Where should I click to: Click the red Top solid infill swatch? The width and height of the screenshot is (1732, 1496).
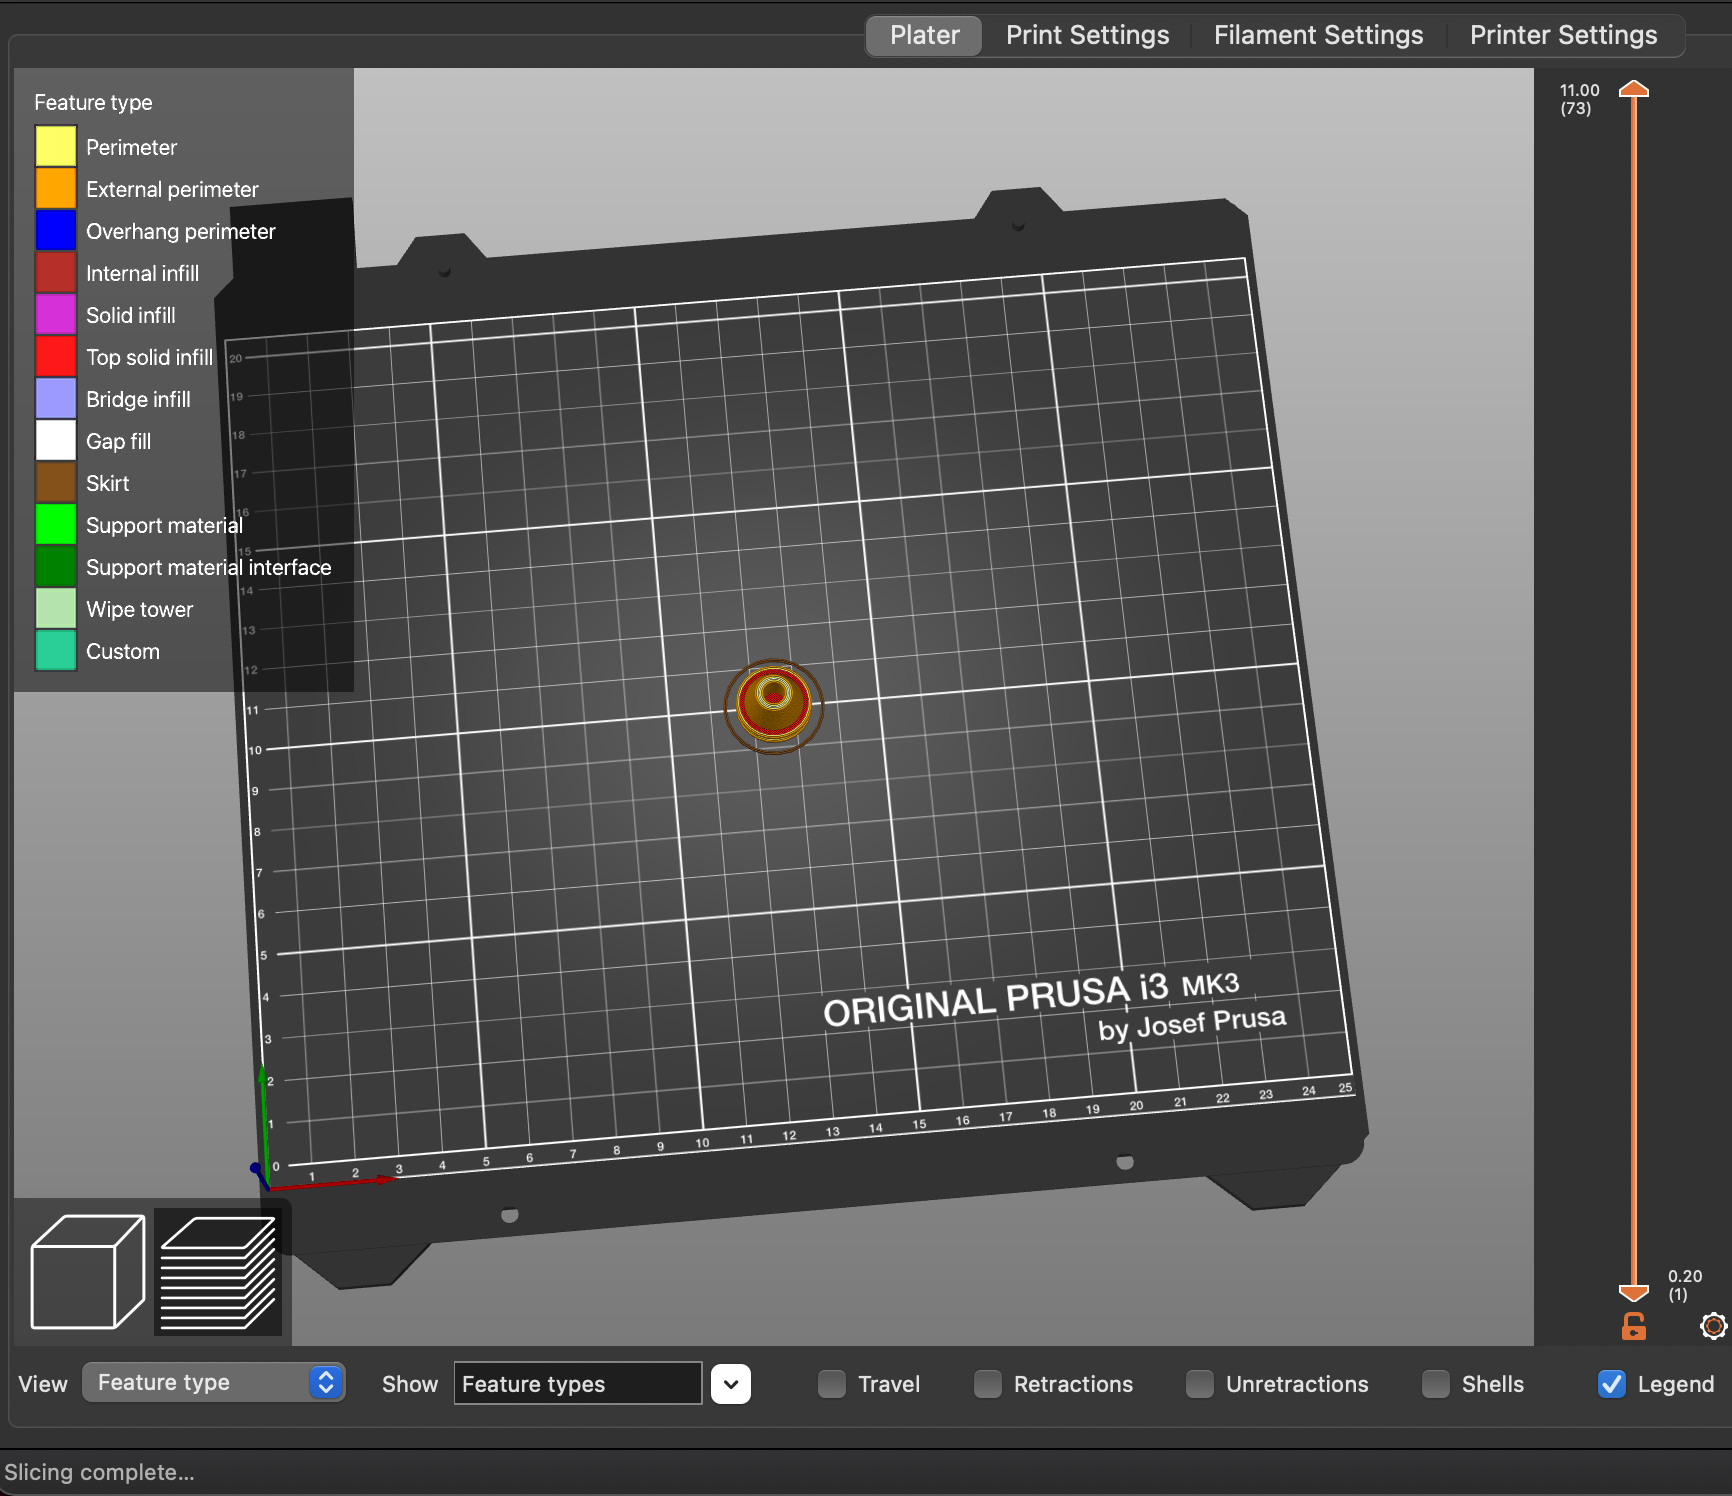[x=56, y=356]
